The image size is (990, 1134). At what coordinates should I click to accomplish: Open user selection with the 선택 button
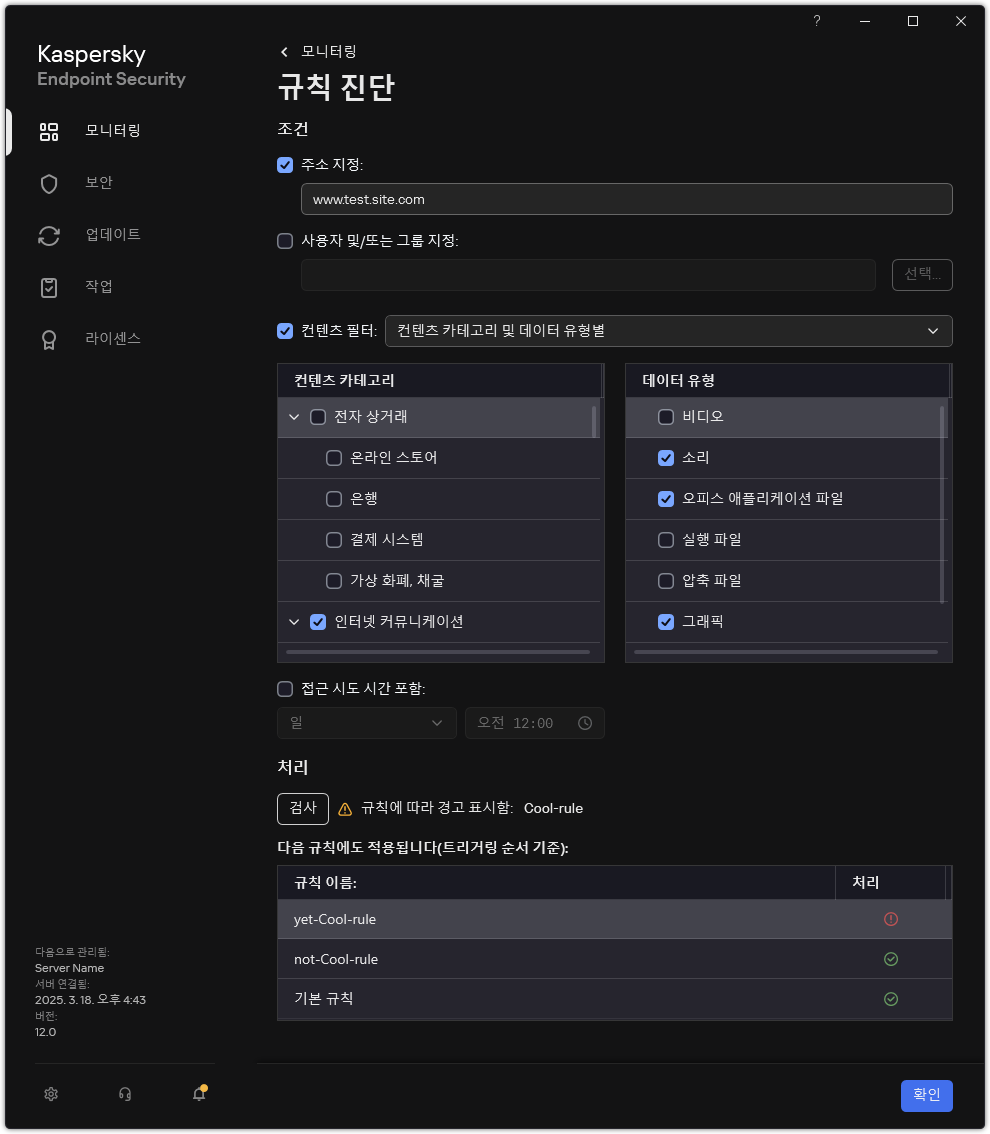click(x=921, y=274)
